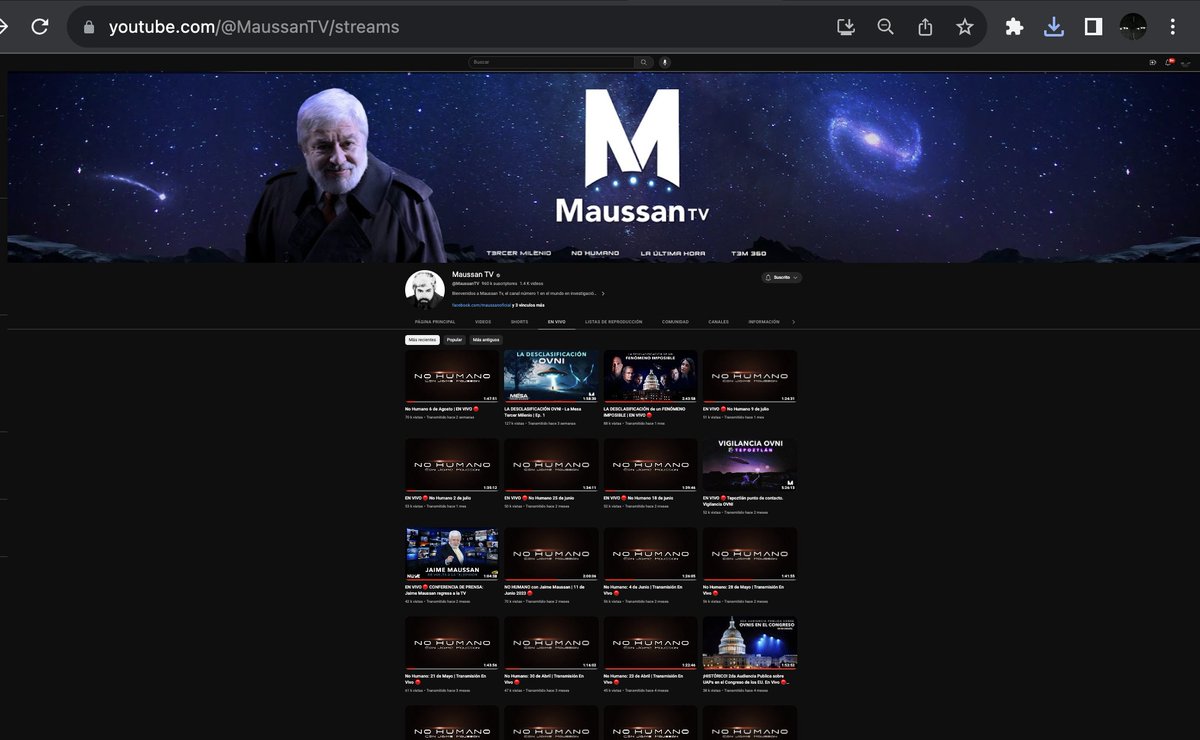Open thumbnail of No Humano 9 de julio

point(750,376)
